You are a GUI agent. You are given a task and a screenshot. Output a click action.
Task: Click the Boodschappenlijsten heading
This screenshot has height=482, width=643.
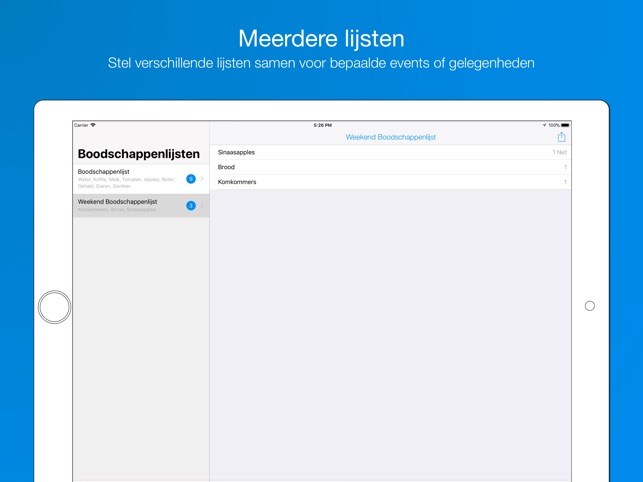click(139, 154)
